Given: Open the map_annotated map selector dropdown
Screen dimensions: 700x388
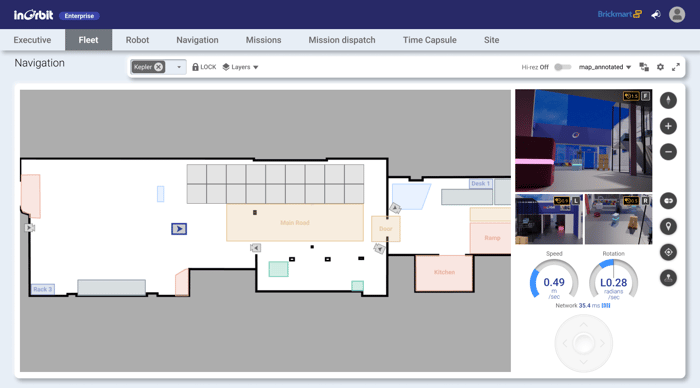Looking at the screenshot, I should coord(605,67).
